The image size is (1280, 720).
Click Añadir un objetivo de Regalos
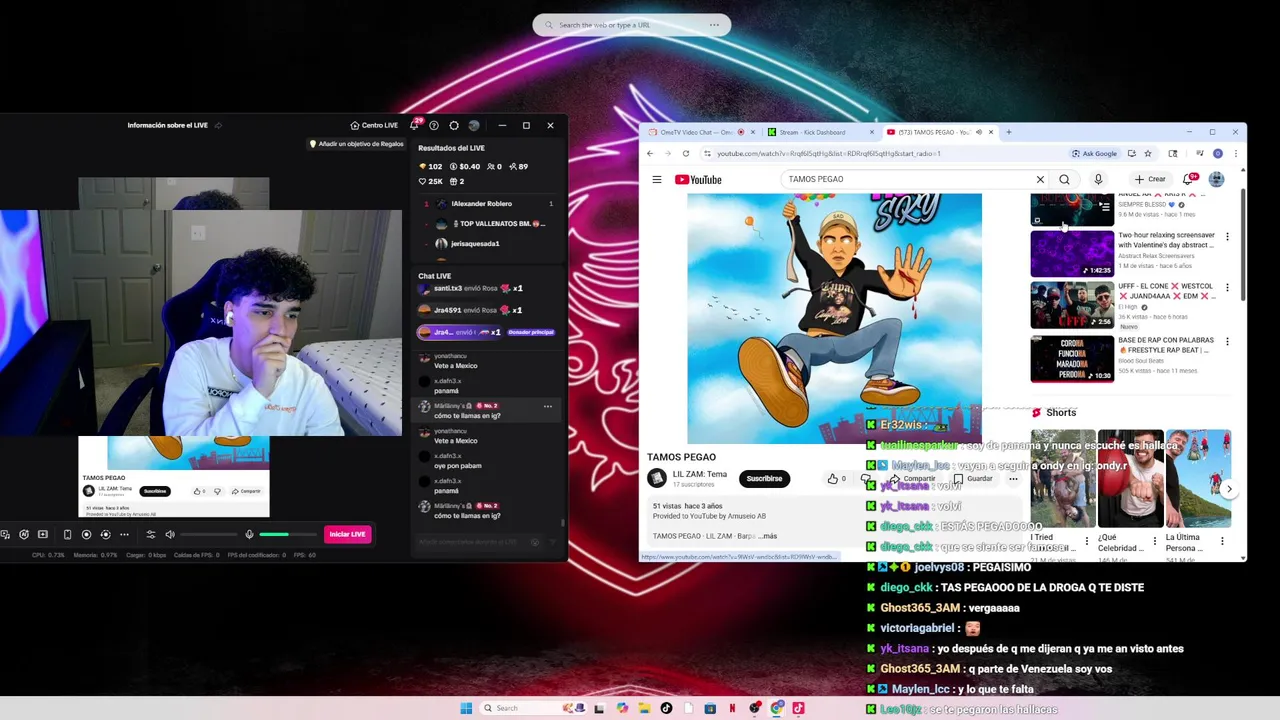click(x=356, y=144)
